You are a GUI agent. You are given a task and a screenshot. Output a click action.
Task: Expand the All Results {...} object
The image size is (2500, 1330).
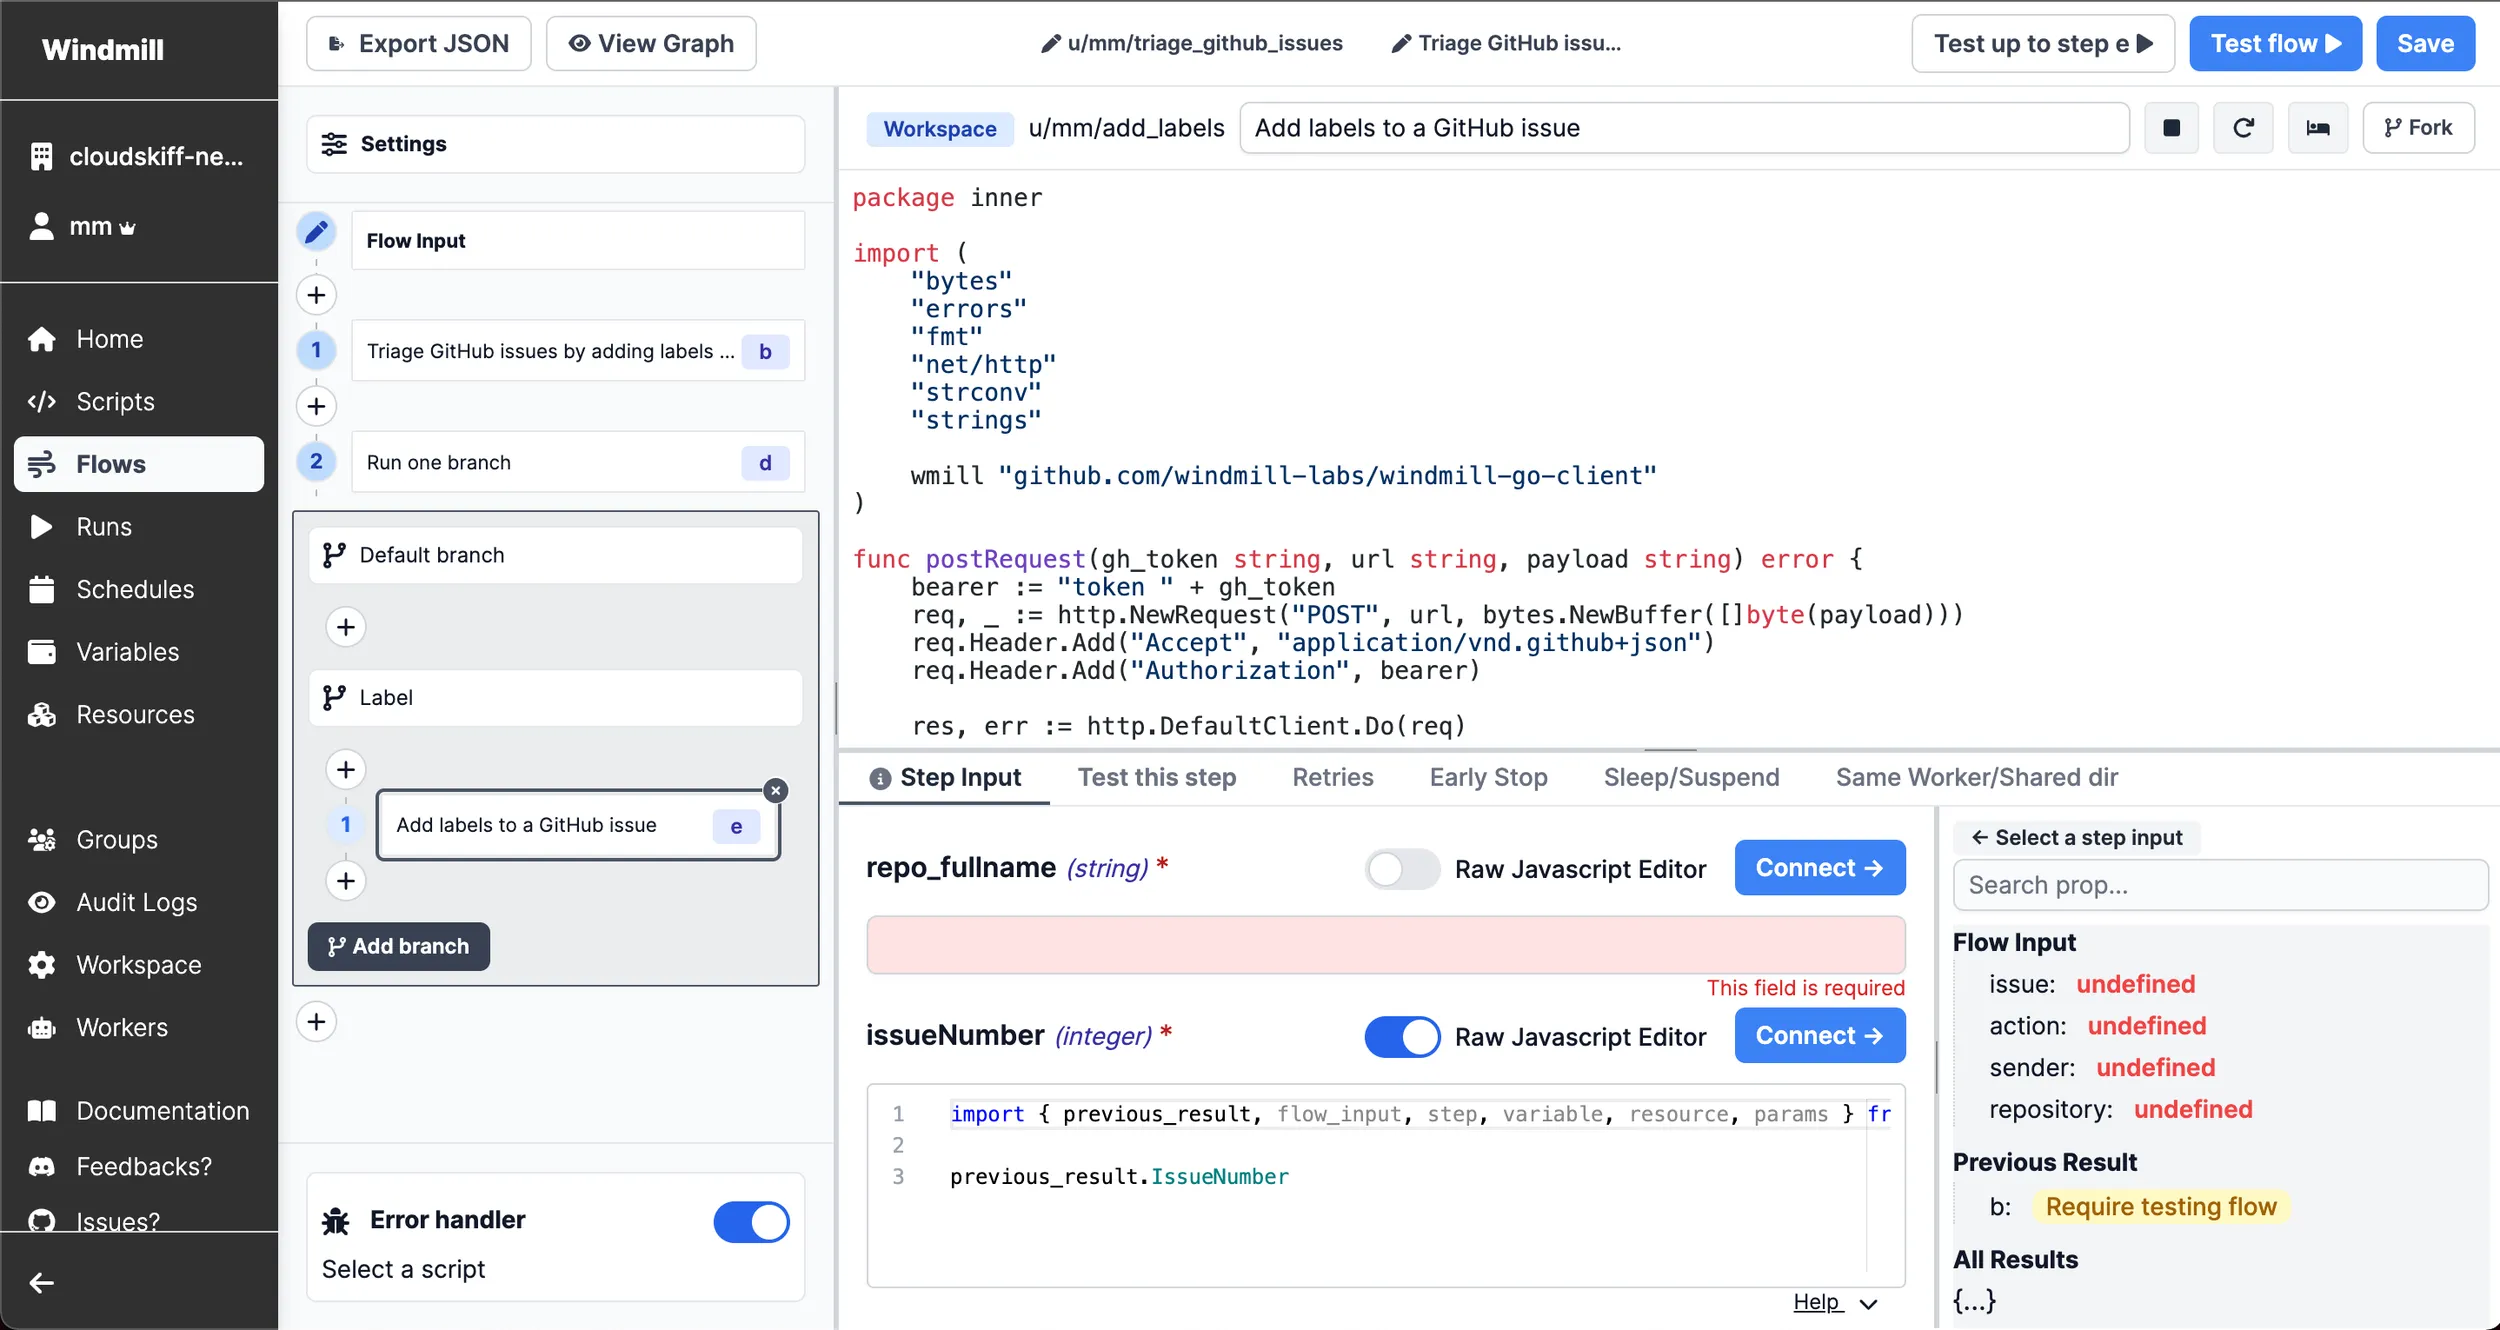1974,1300
